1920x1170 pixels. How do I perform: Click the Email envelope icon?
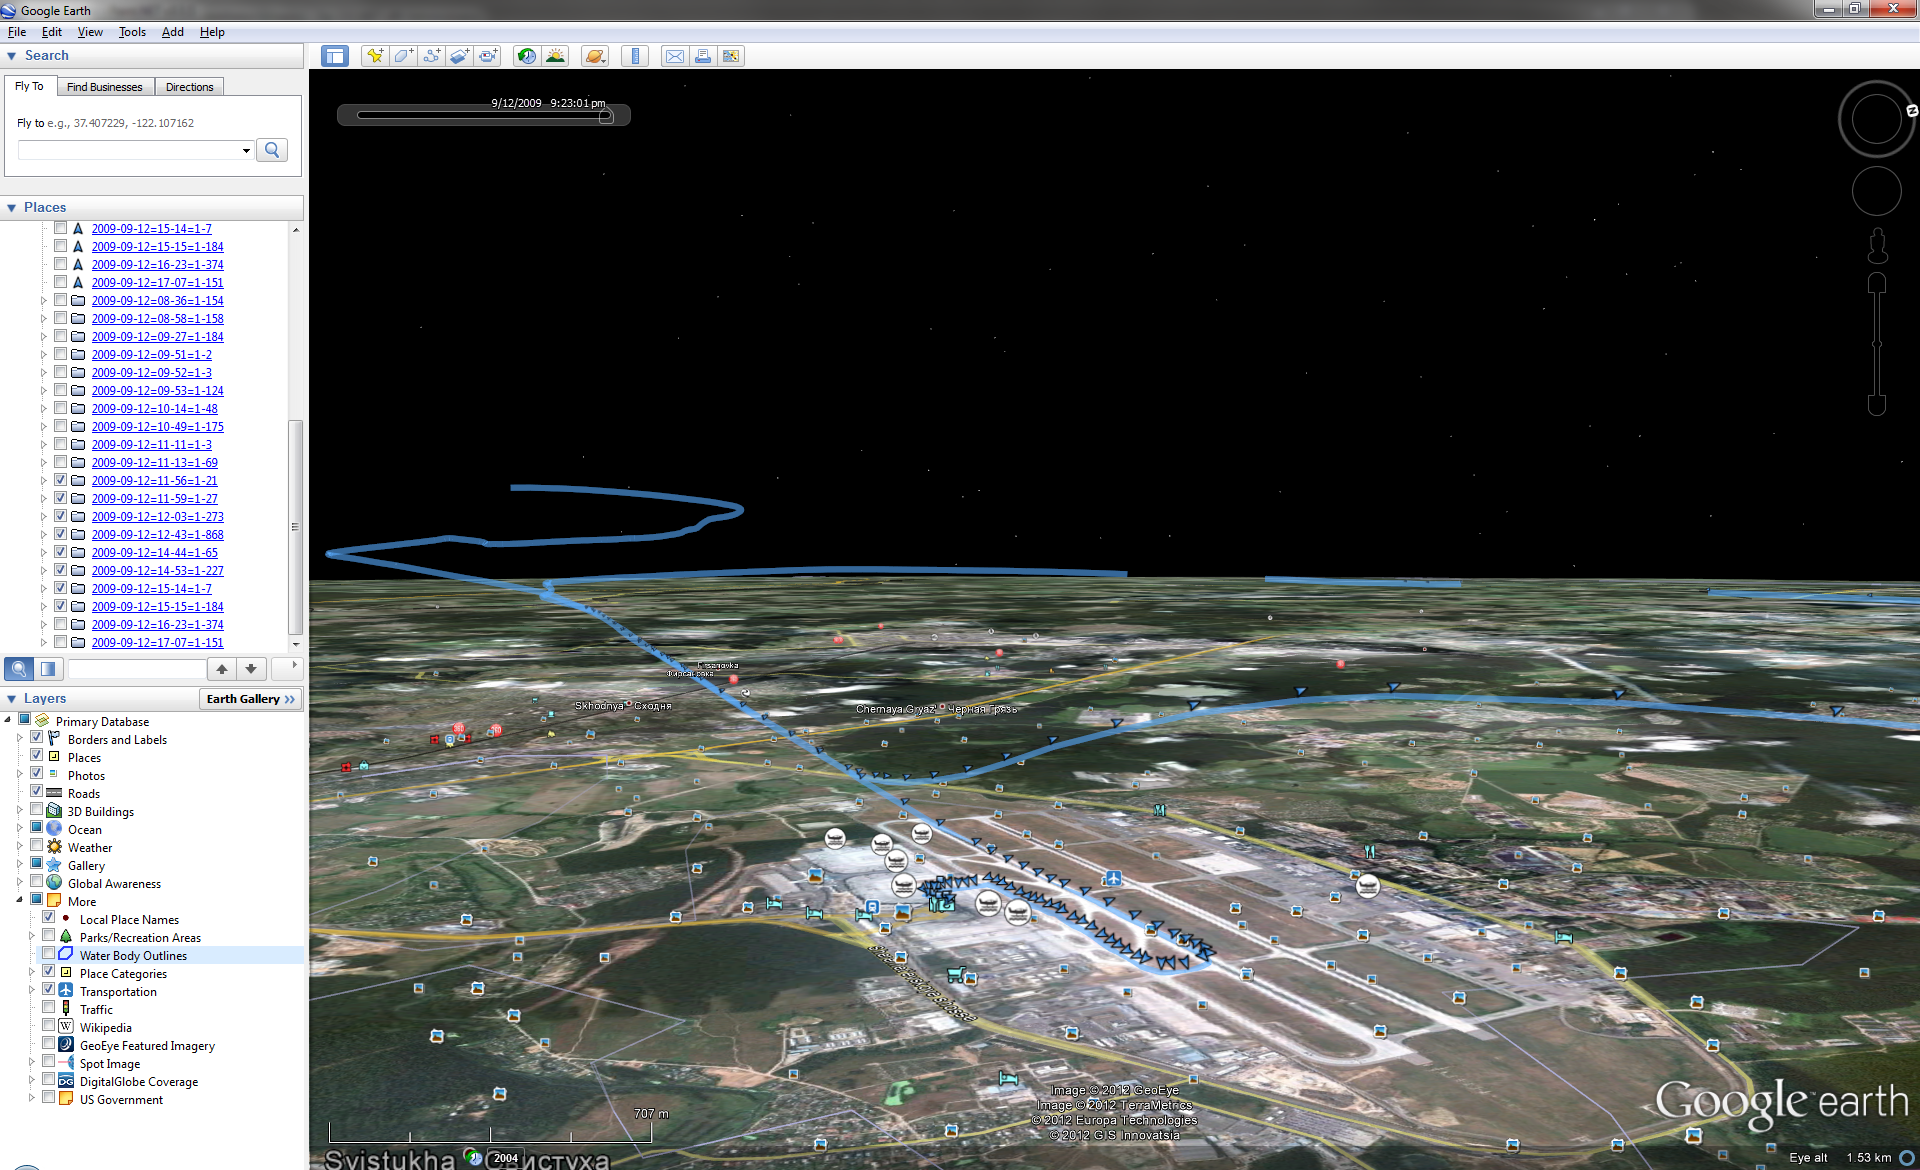(675, 56)
